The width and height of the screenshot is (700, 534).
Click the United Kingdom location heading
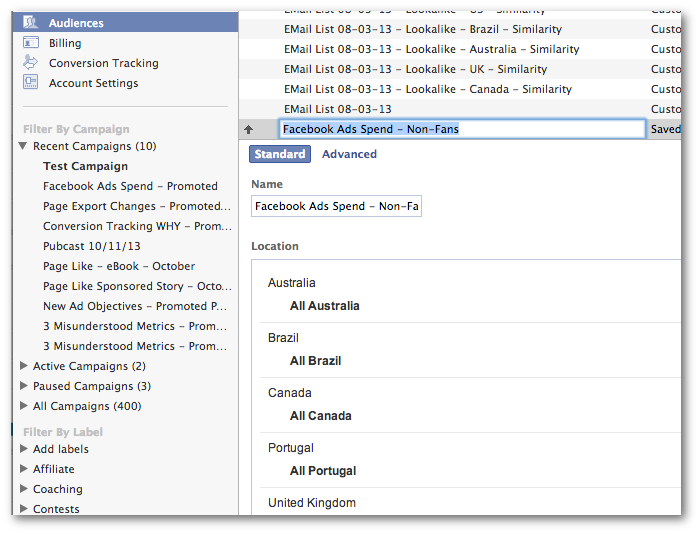point(312,503)
